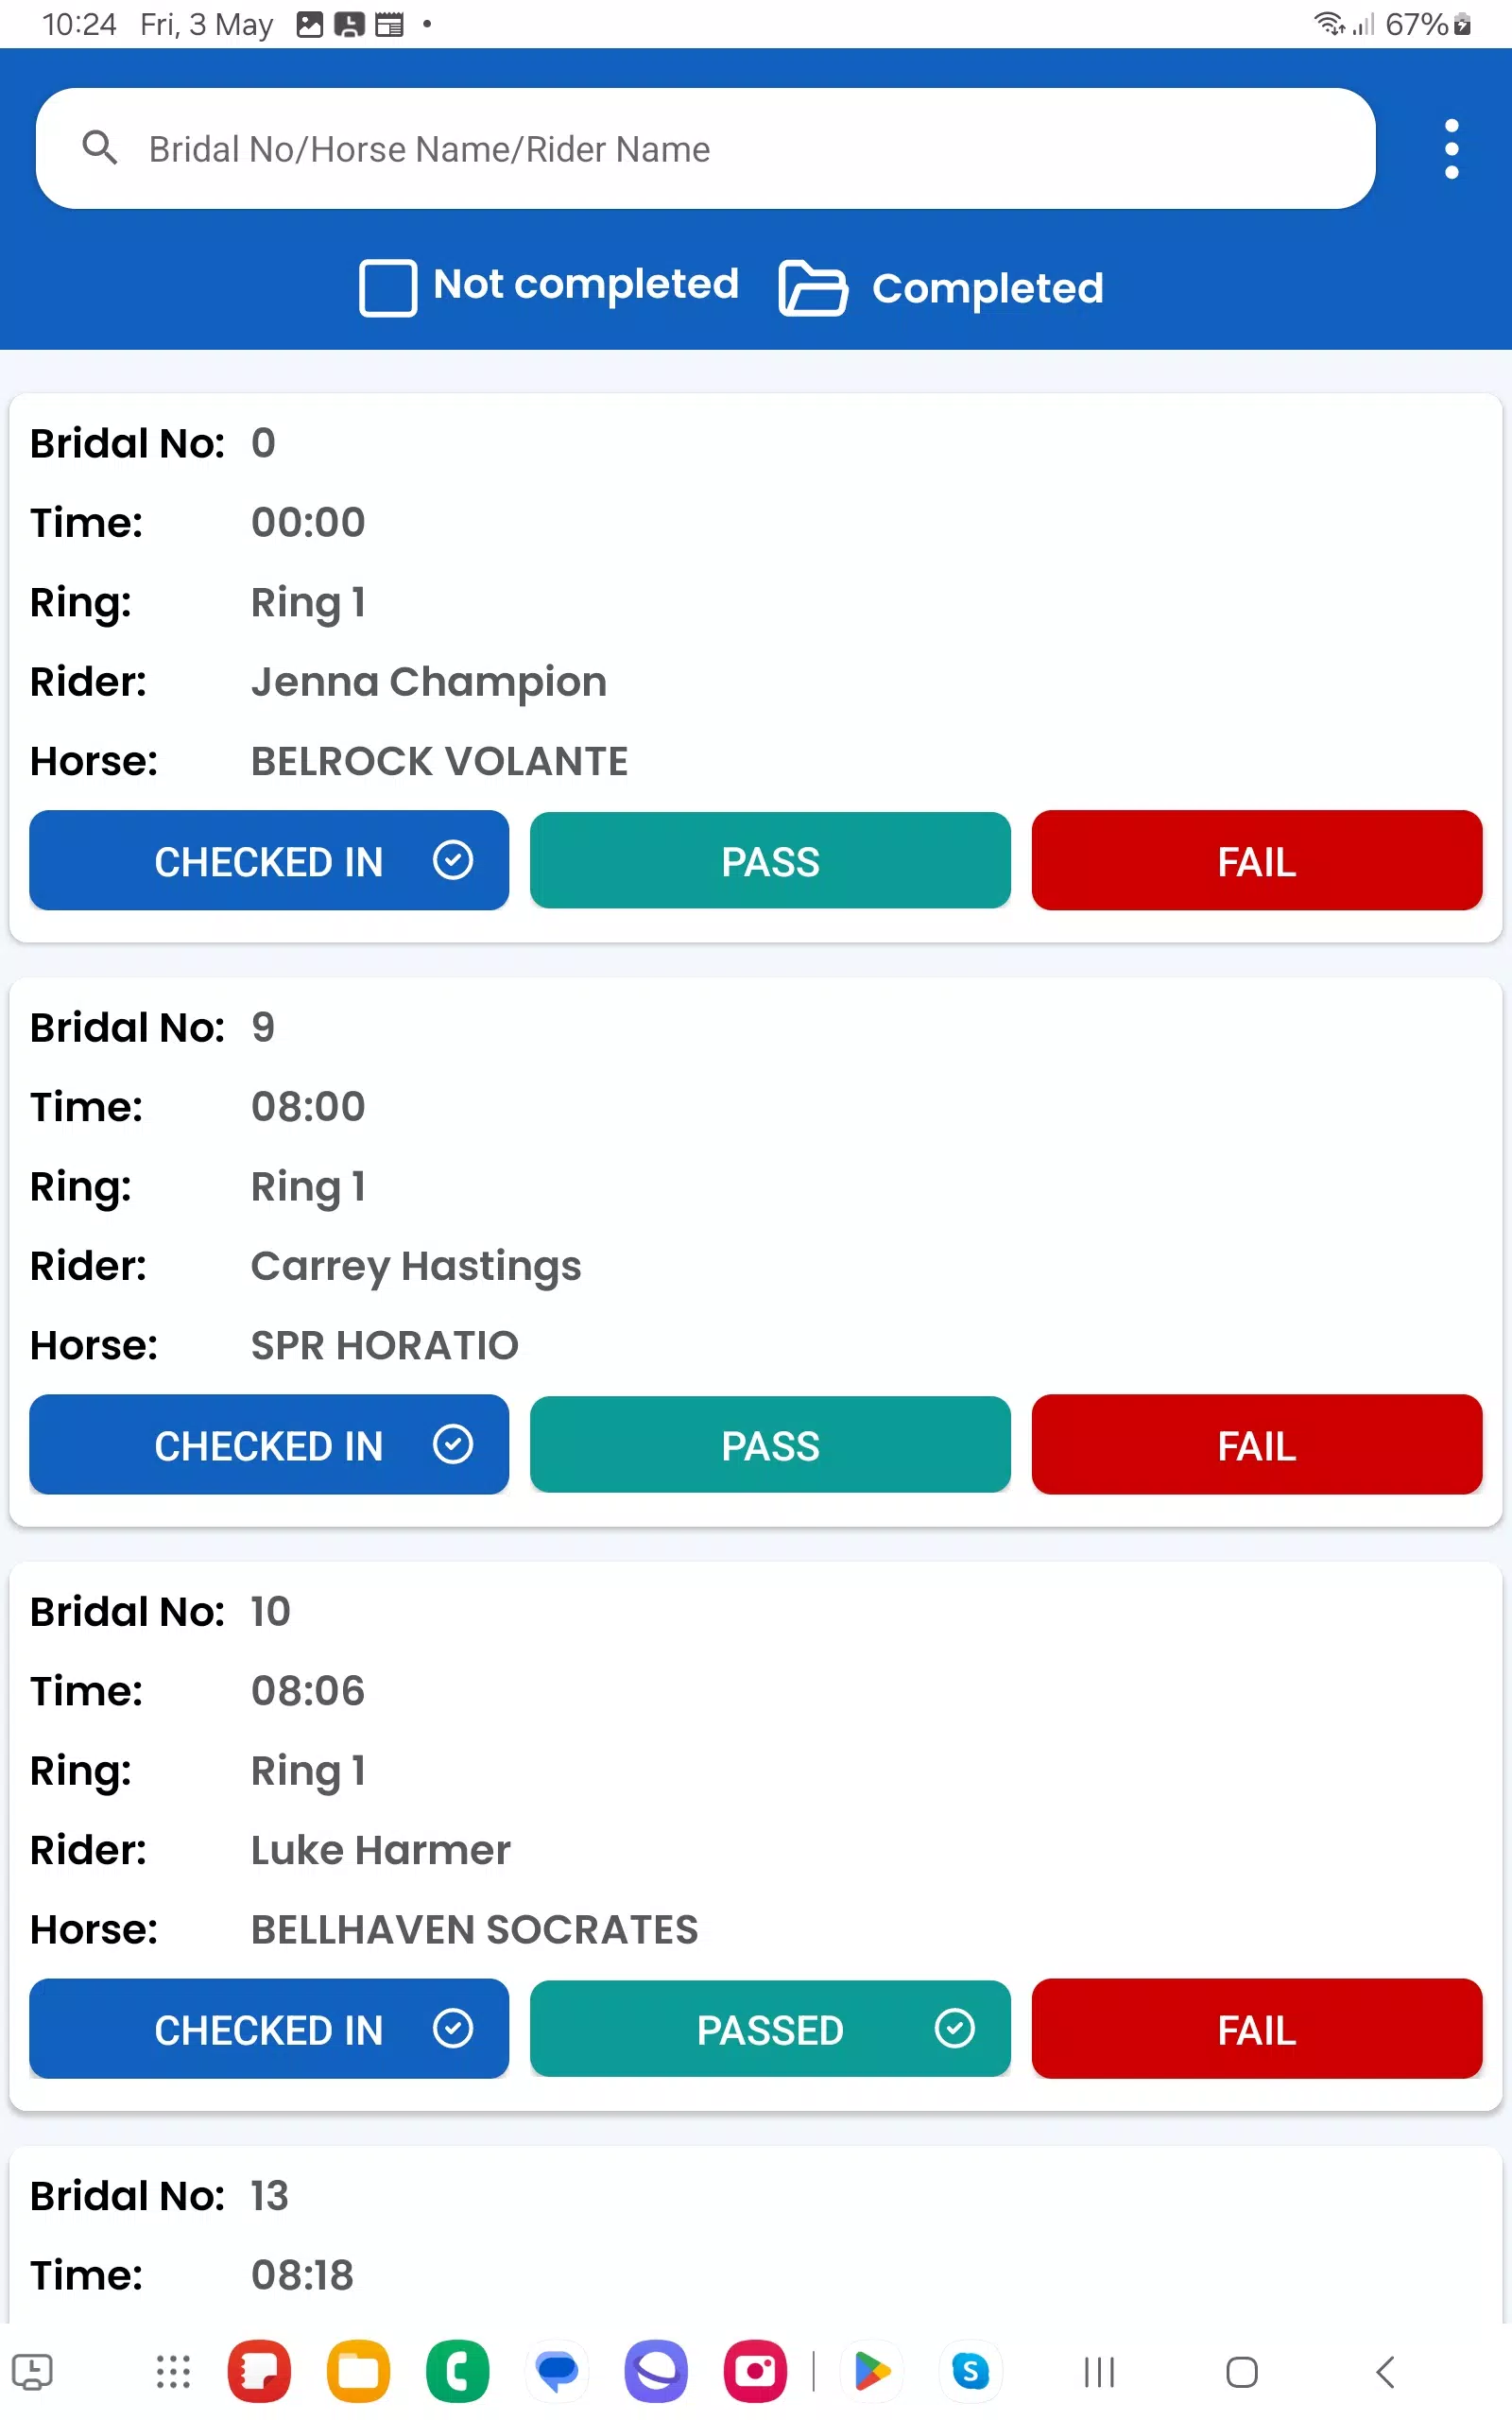Open the yellow My Files app

358,2371
